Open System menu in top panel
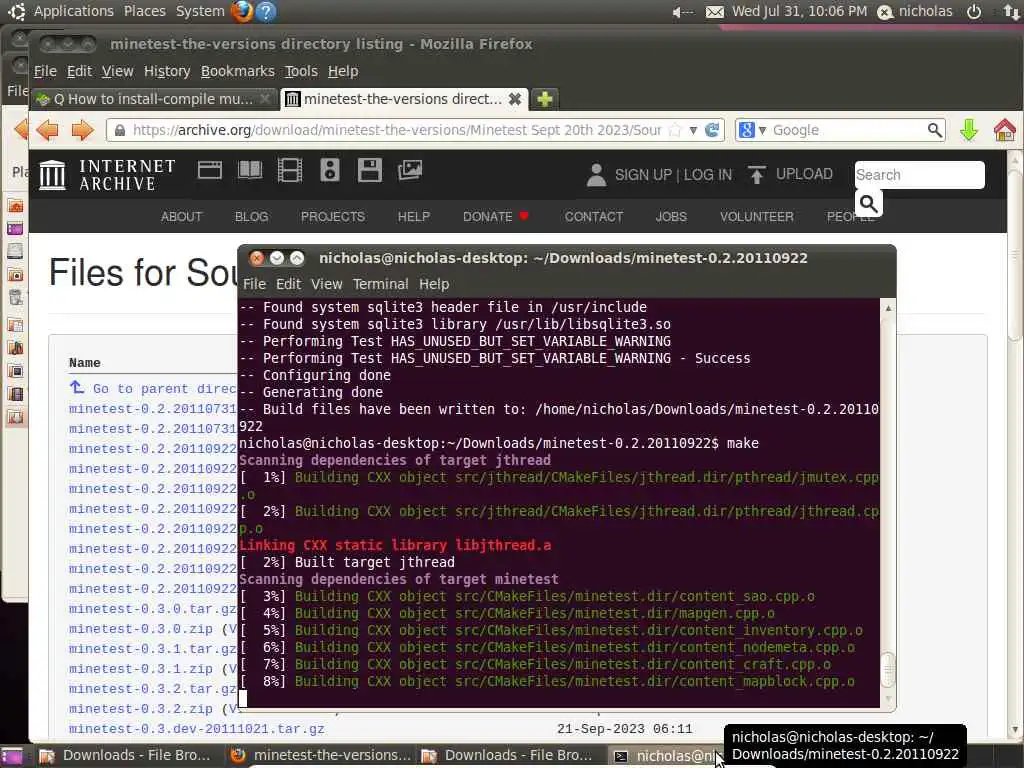The height and width of the screenshot is (768, 1024). pyautogui.click(x=200, y=12)
